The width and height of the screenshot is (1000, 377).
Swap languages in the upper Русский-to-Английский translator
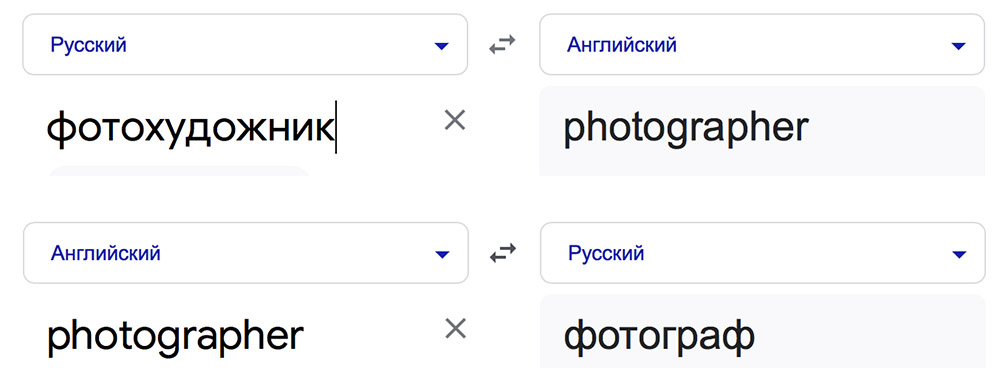click(502, 45)
